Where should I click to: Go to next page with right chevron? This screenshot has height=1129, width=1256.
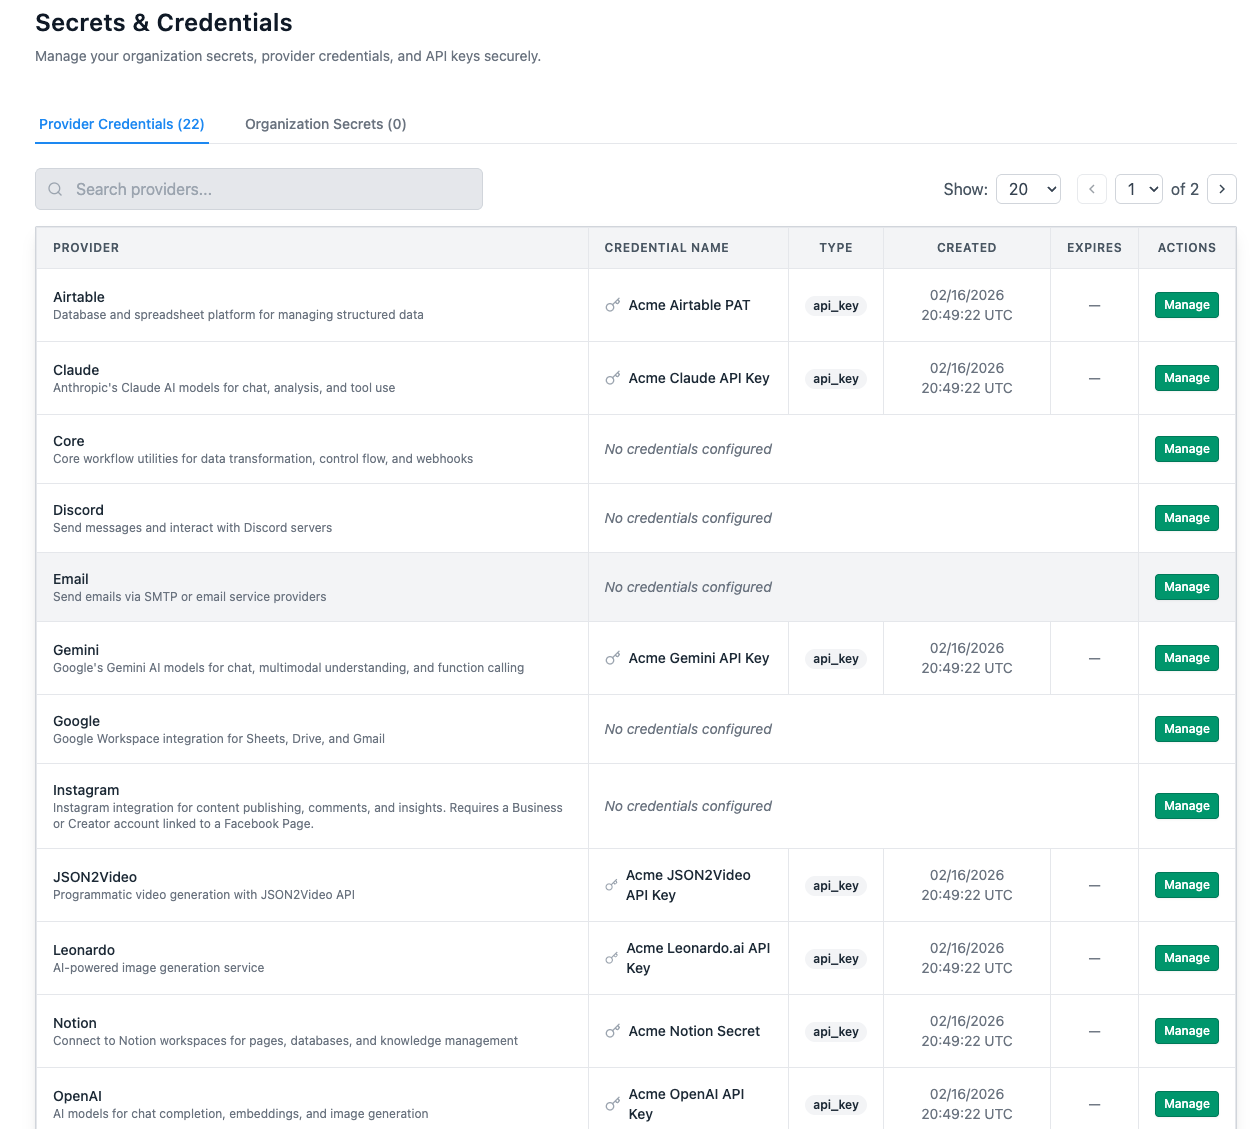(1221, 189)
